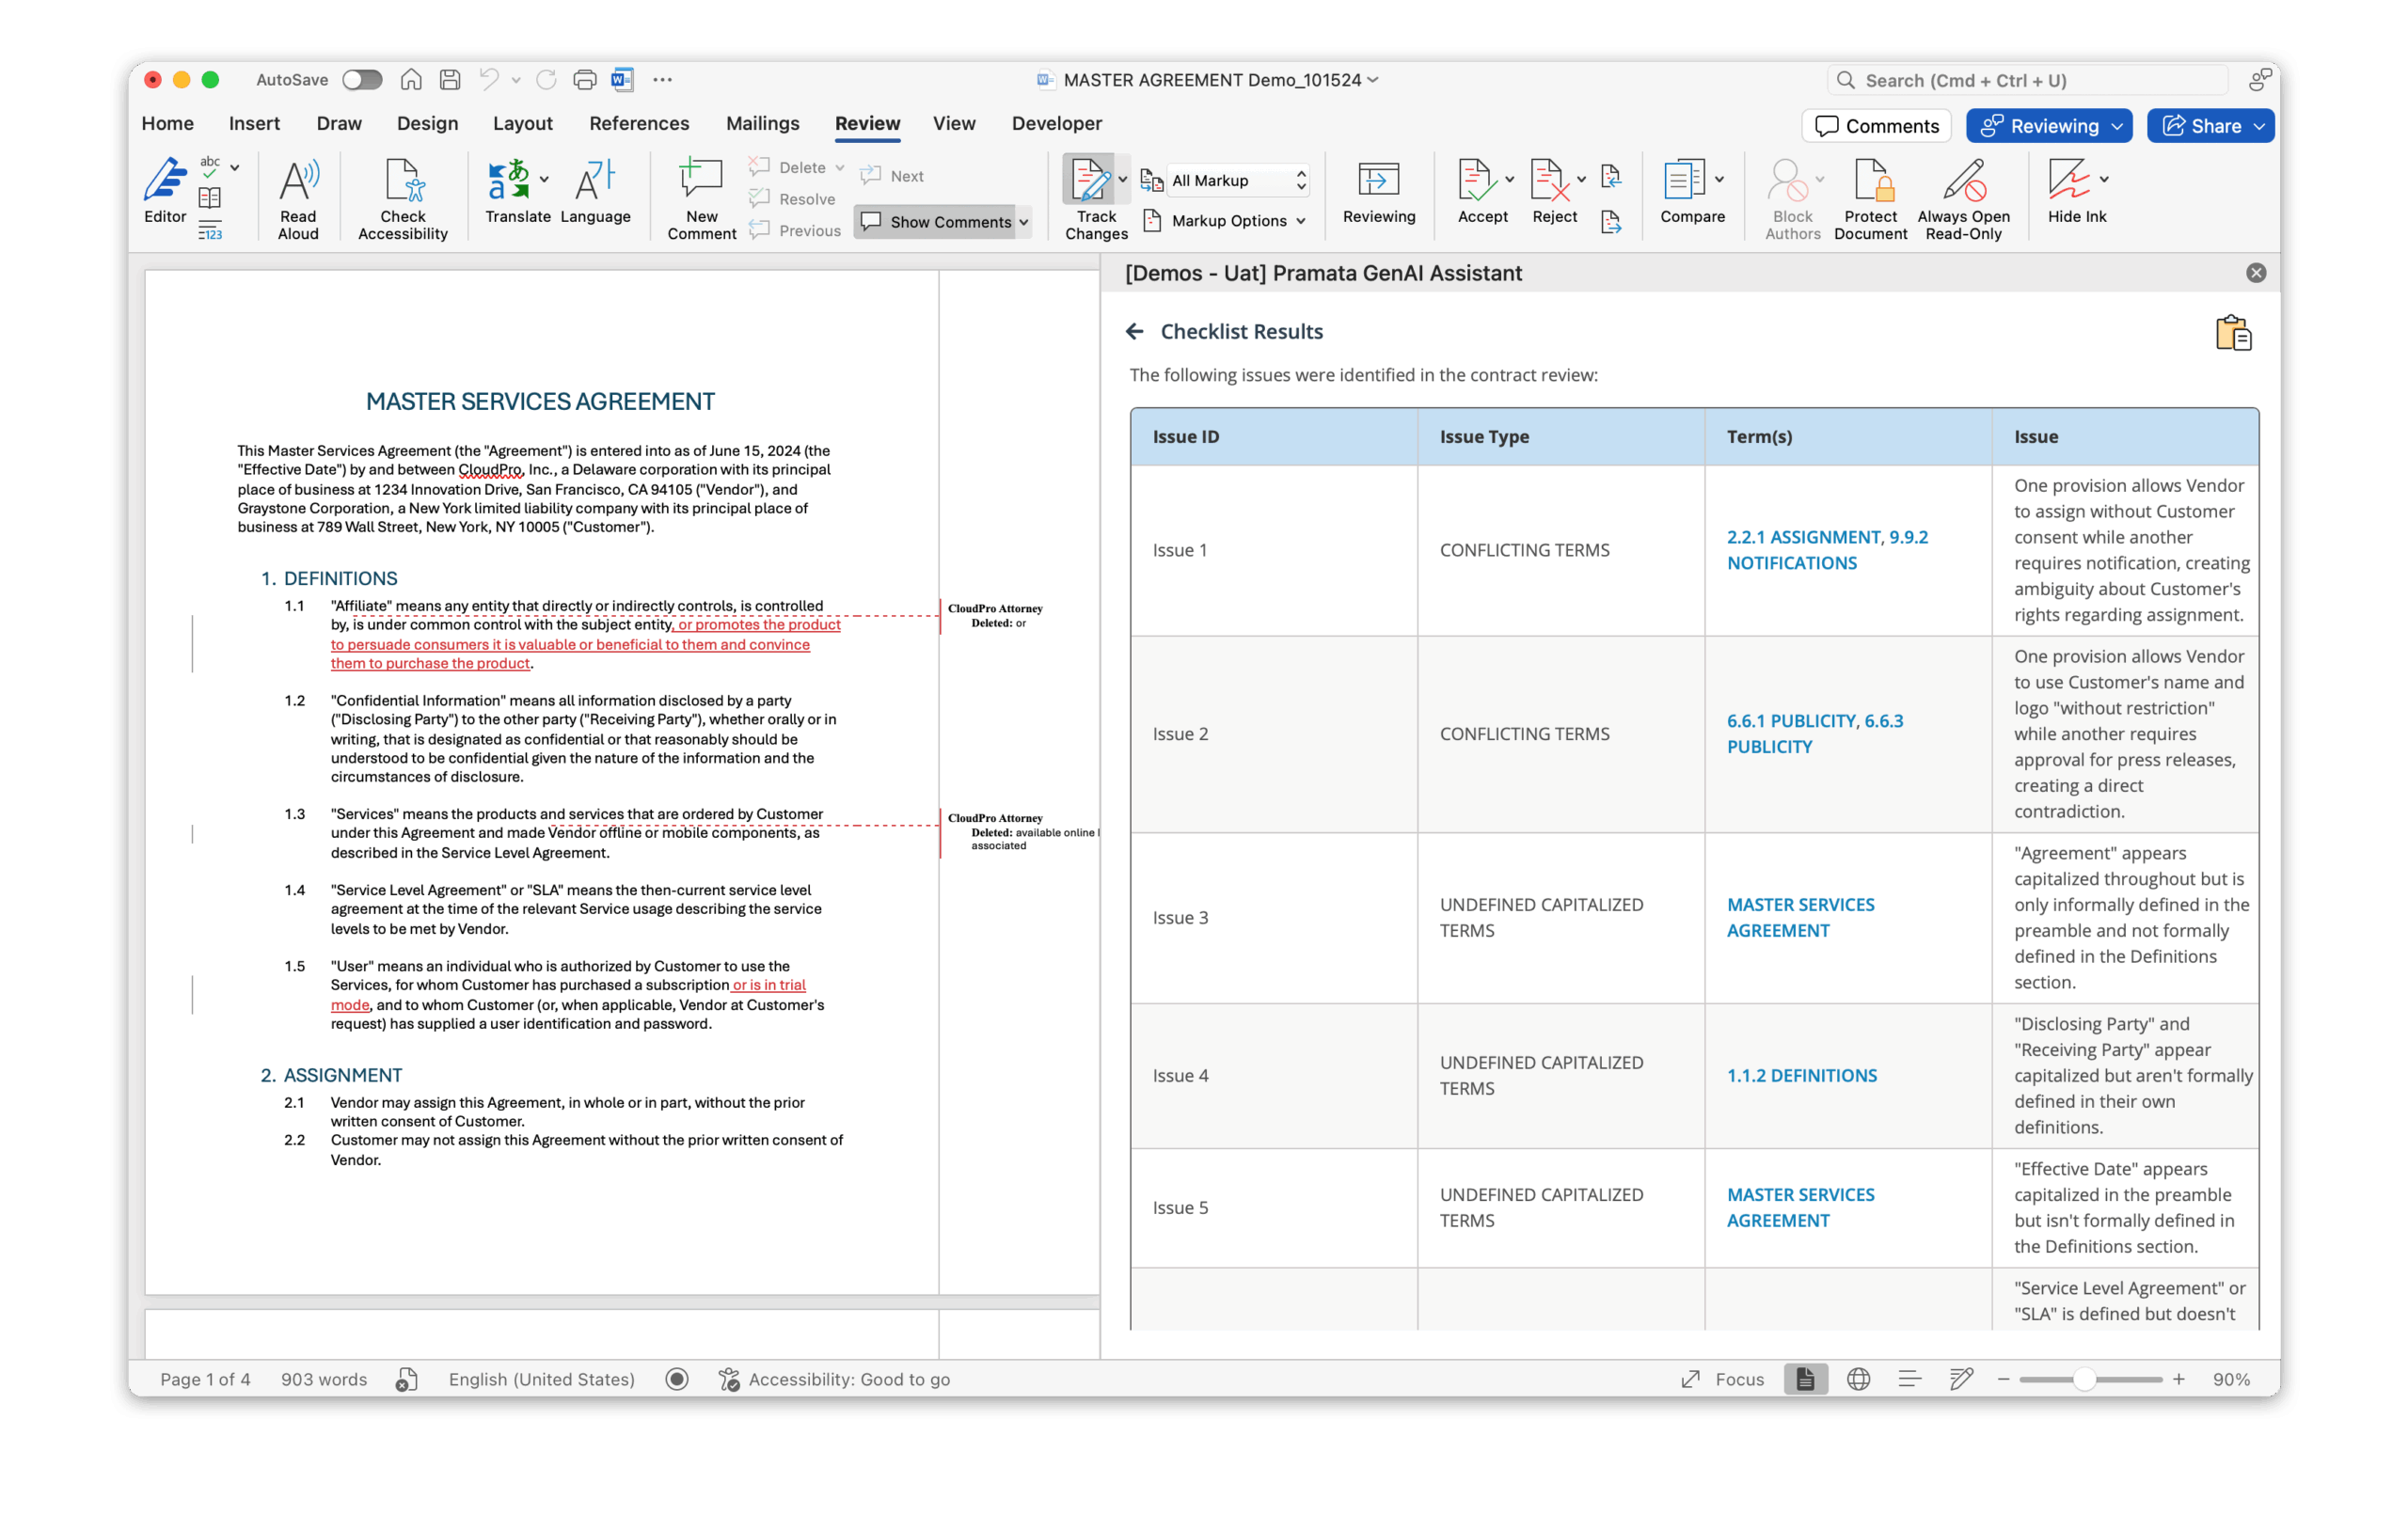Go to previous change icon beside Reject
Viewport: 2408px width, 1514px height.
coord(1610,177)
